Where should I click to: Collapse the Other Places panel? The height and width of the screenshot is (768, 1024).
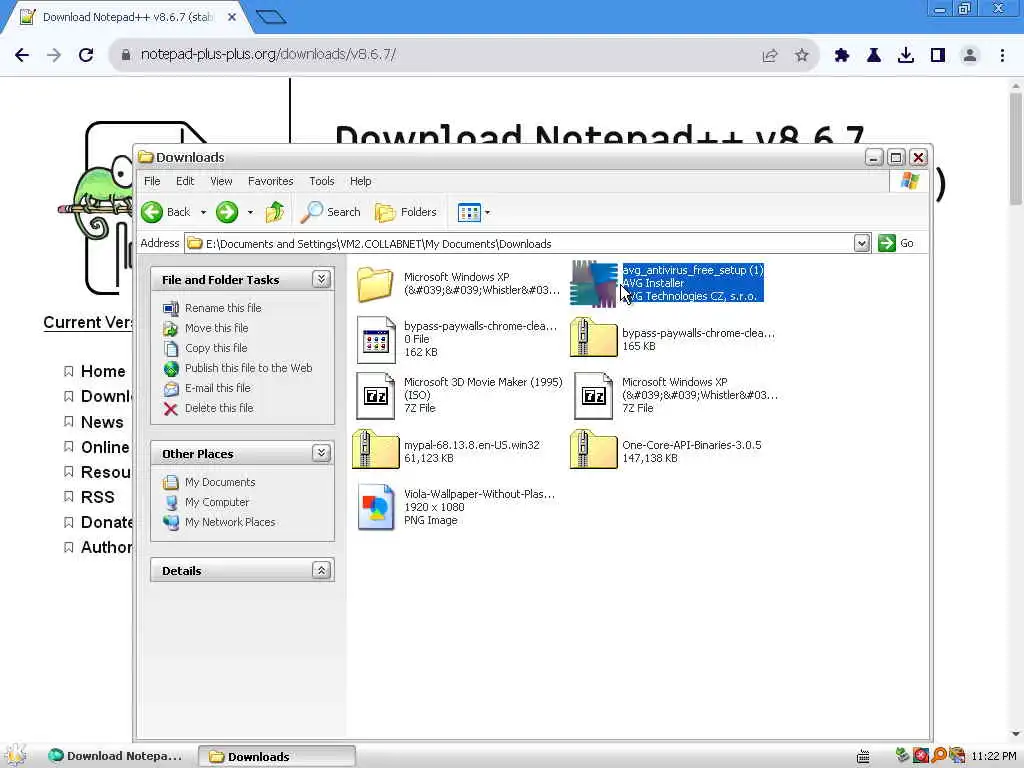pos(321,453)
